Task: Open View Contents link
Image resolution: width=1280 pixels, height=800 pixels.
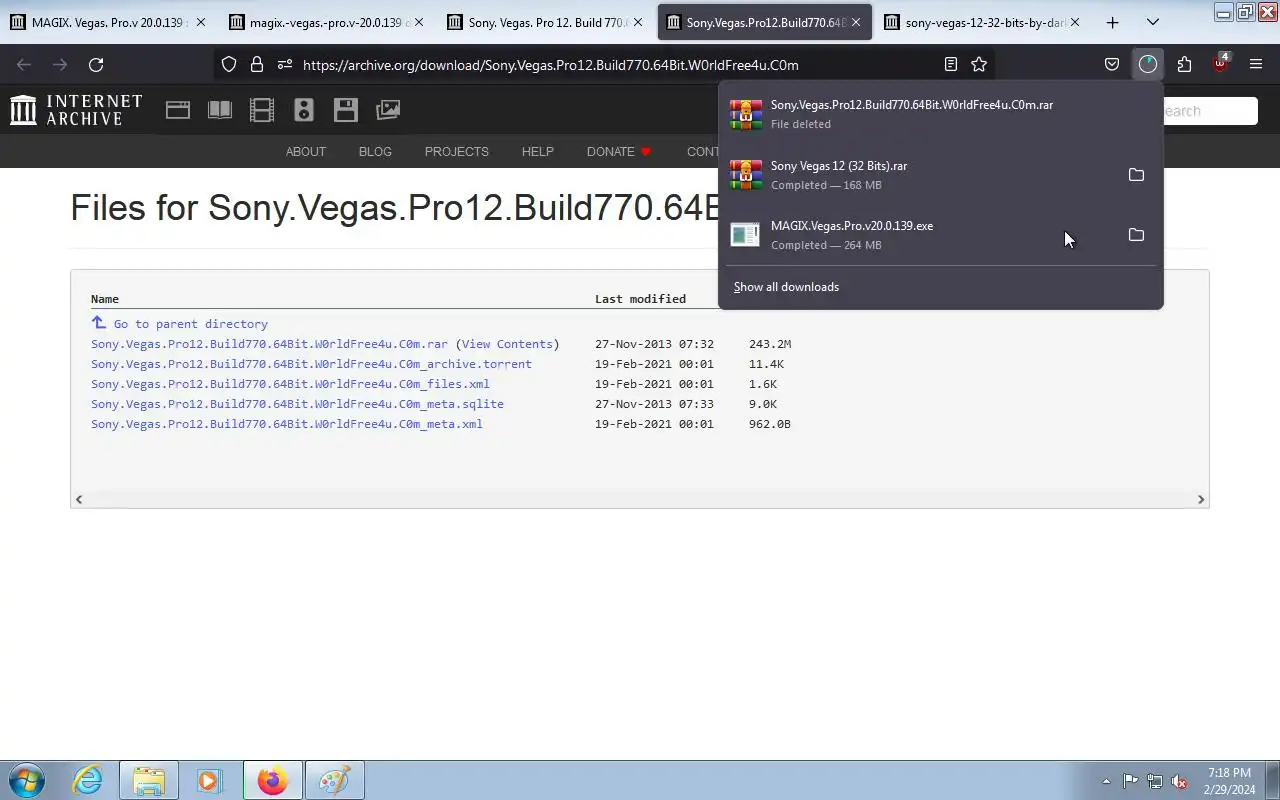Action: 507,344
